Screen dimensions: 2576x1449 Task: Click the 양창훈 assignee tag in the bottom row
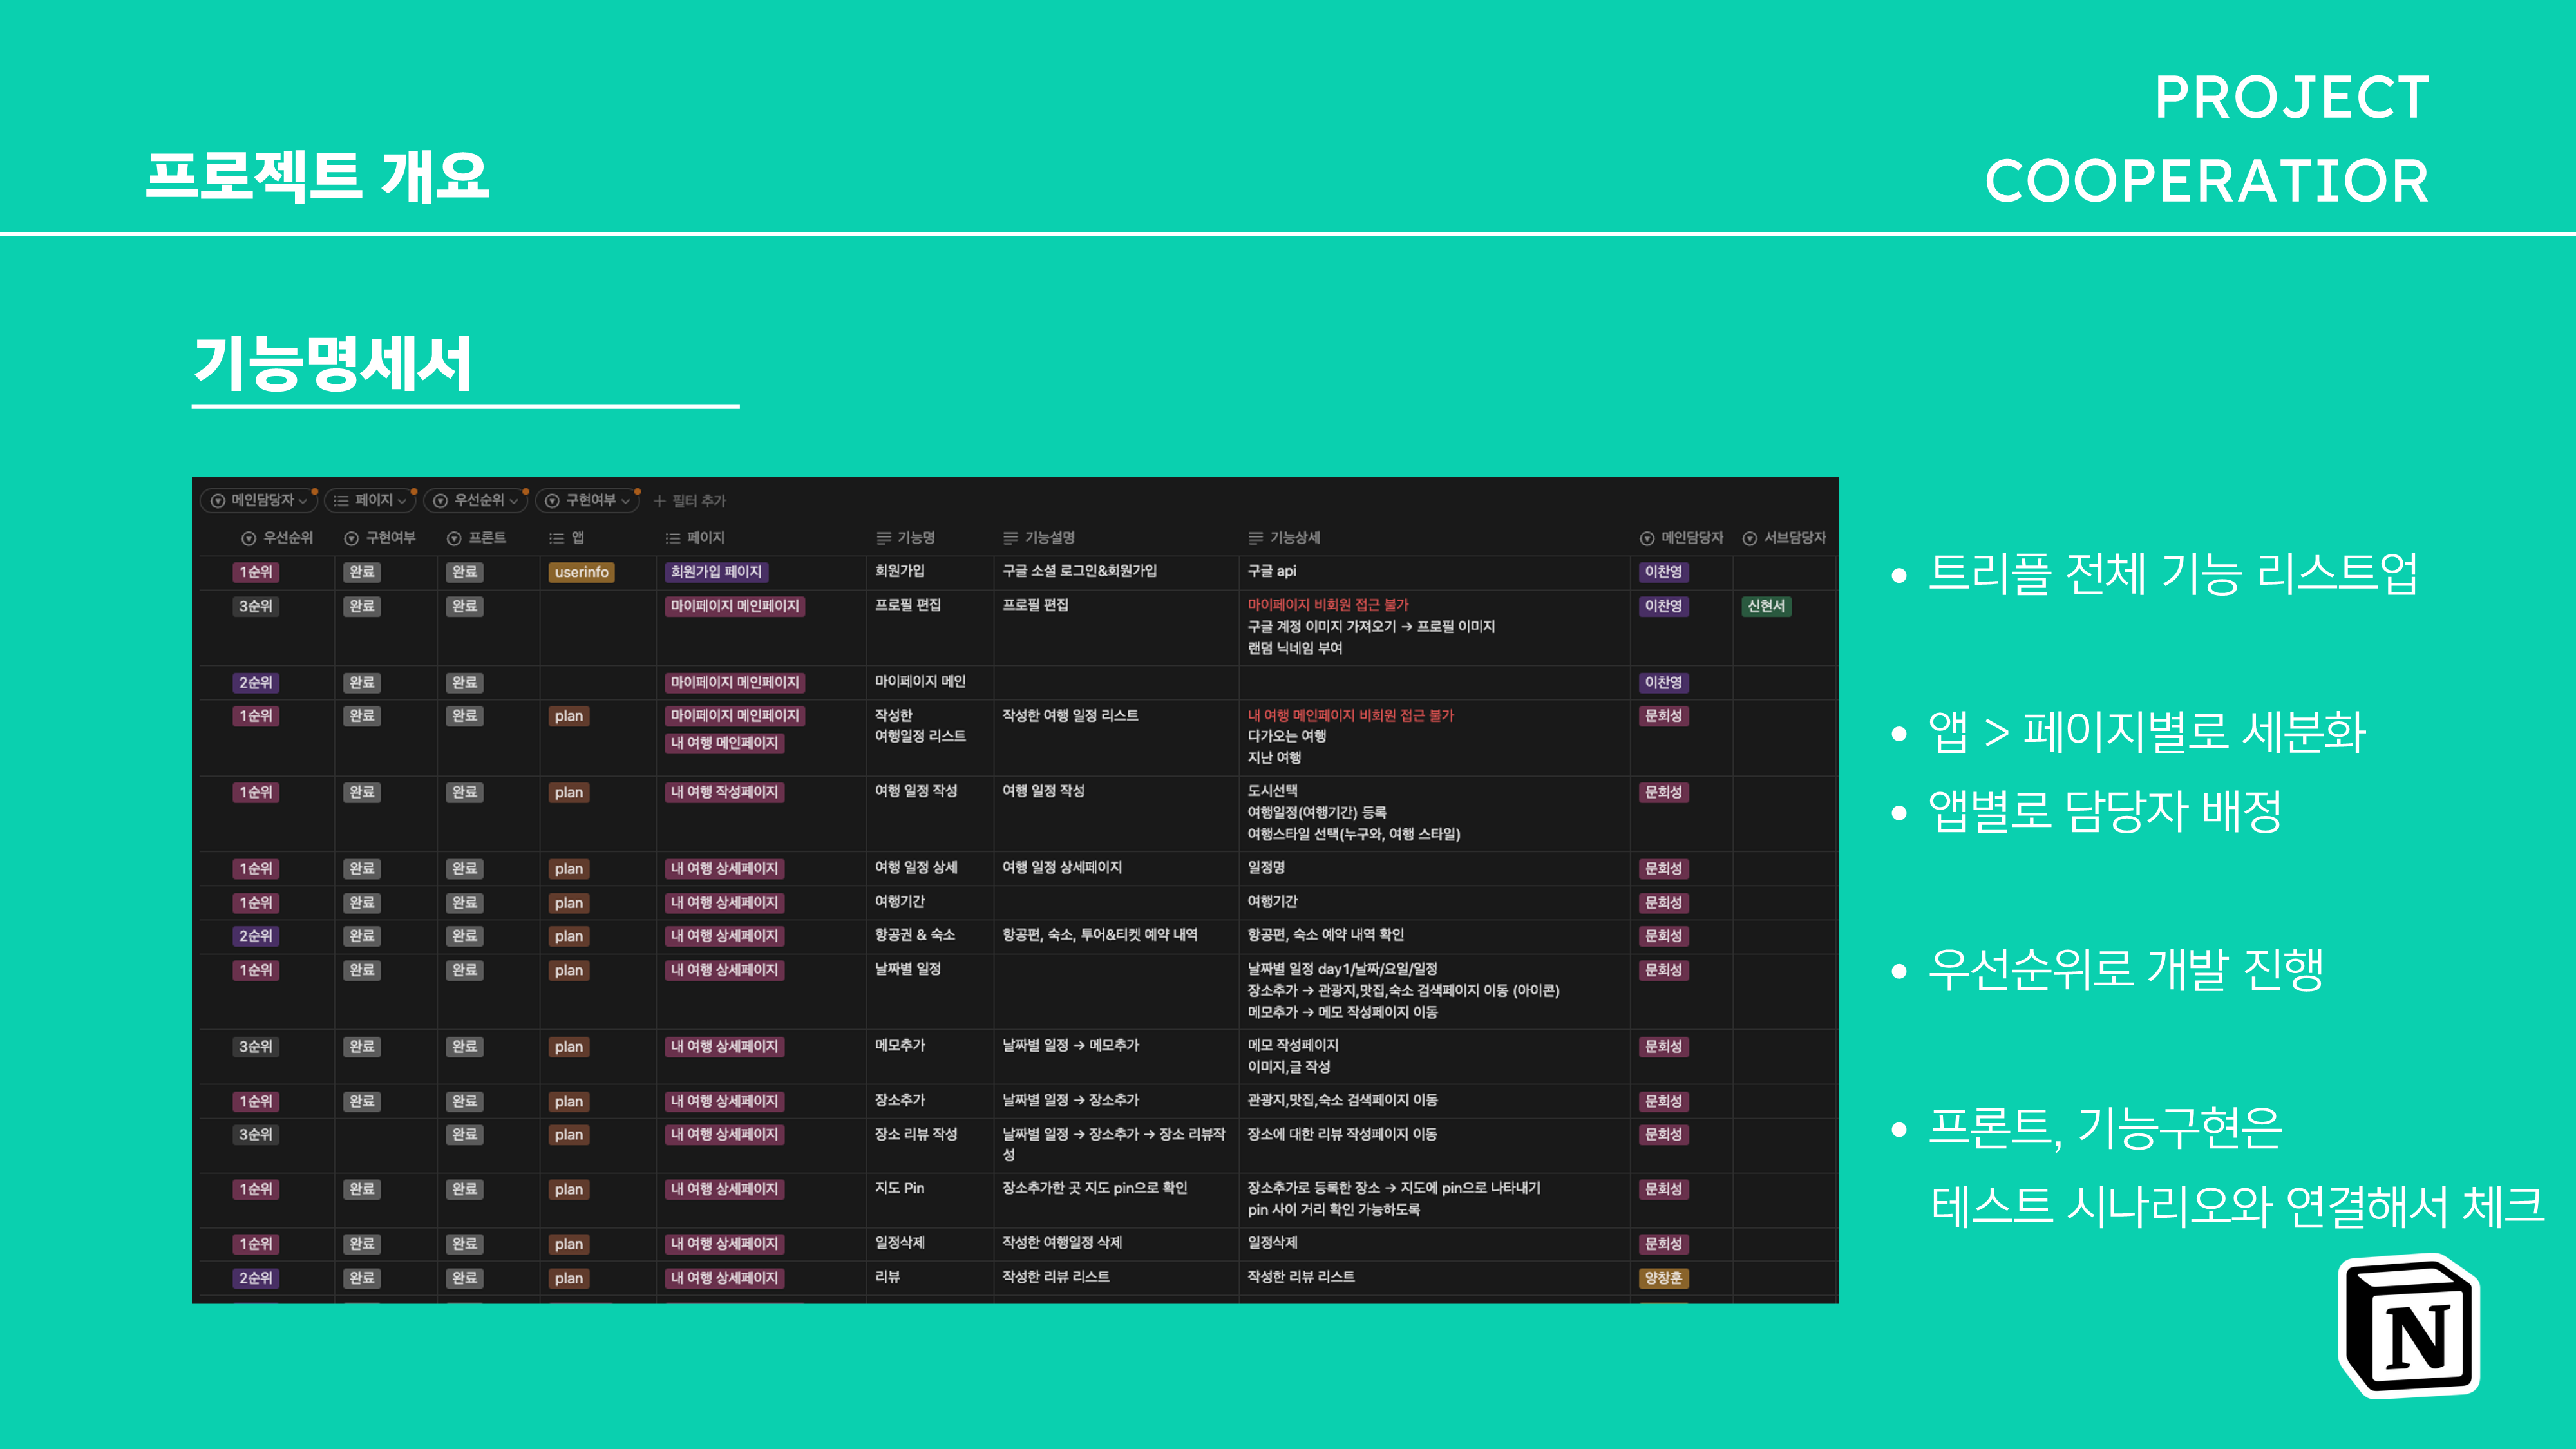click(x=1663, y=1278)
